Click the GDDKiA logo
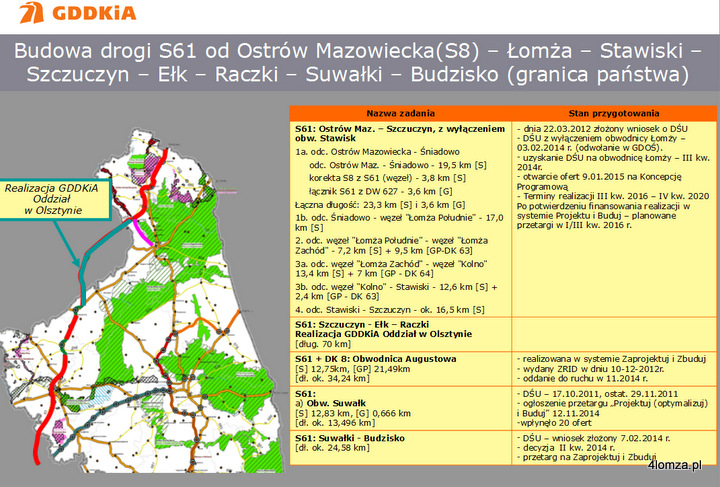Viewport: 720px width, 487px height. pyautogui.click(x=78, y=12)
